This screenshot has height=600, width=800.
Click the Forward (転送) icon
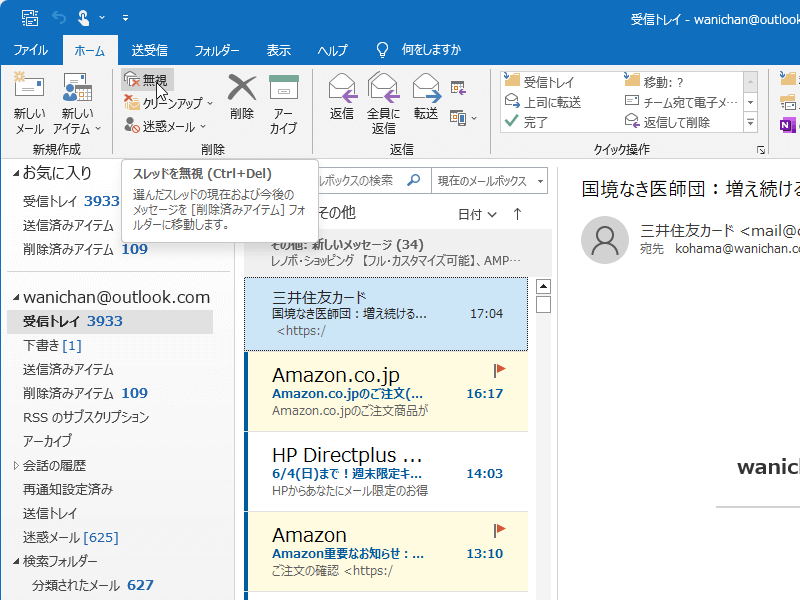[x=426, y=88]
